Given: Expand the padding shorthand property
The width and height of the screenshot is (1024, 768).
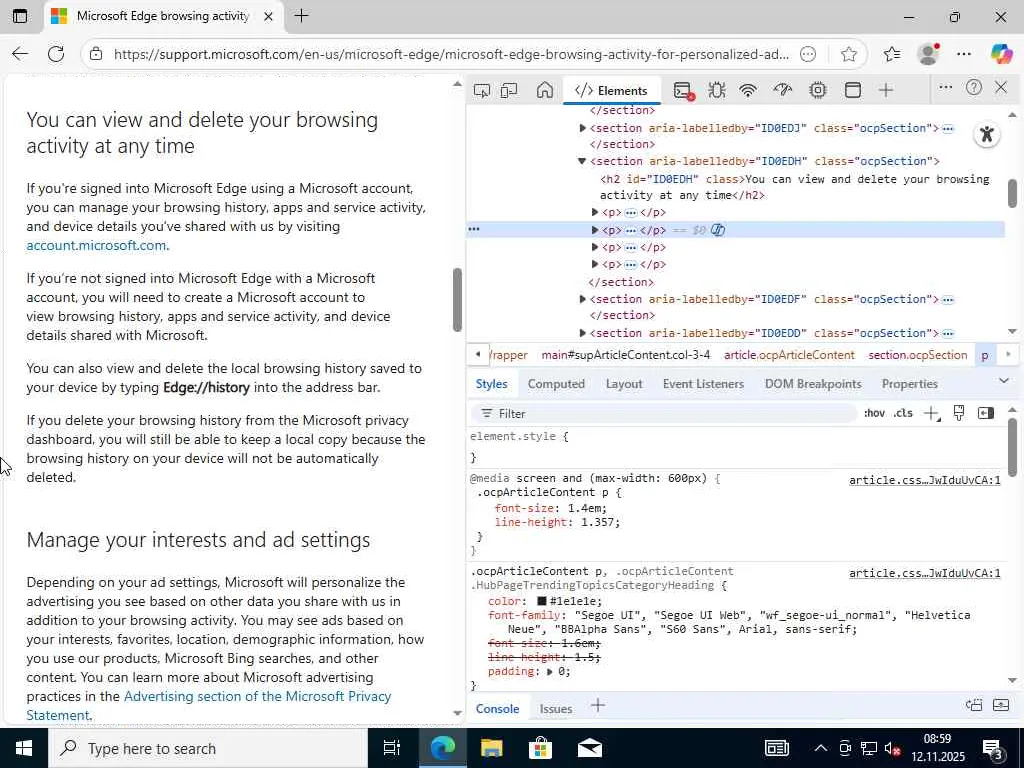Looking at the screenshot, I should point(550,672).
